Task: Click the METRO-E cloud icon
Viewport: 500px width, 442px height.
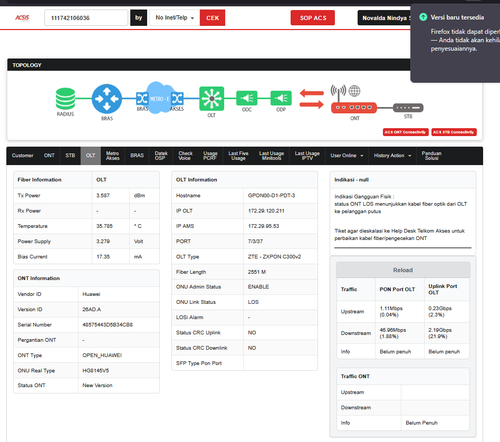Action: coord(159,98)
